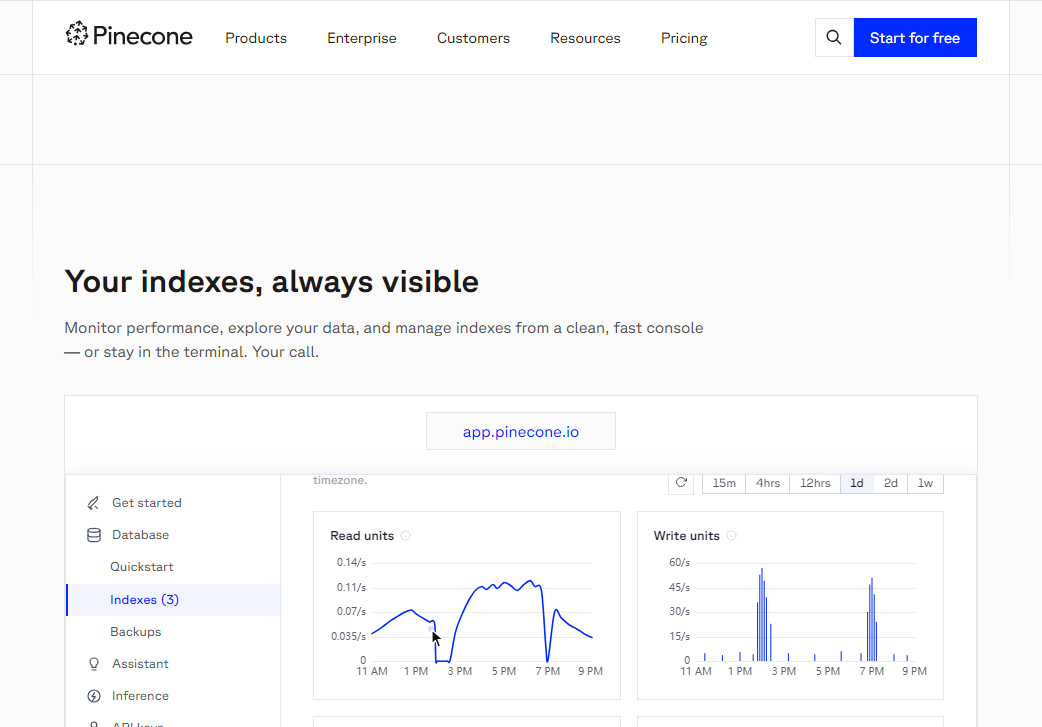Image resolution: width=1042 pixels, height=727 pixels.
Task: Select the 1d time range
Action: pyautogui.click(x=857, y=483)
